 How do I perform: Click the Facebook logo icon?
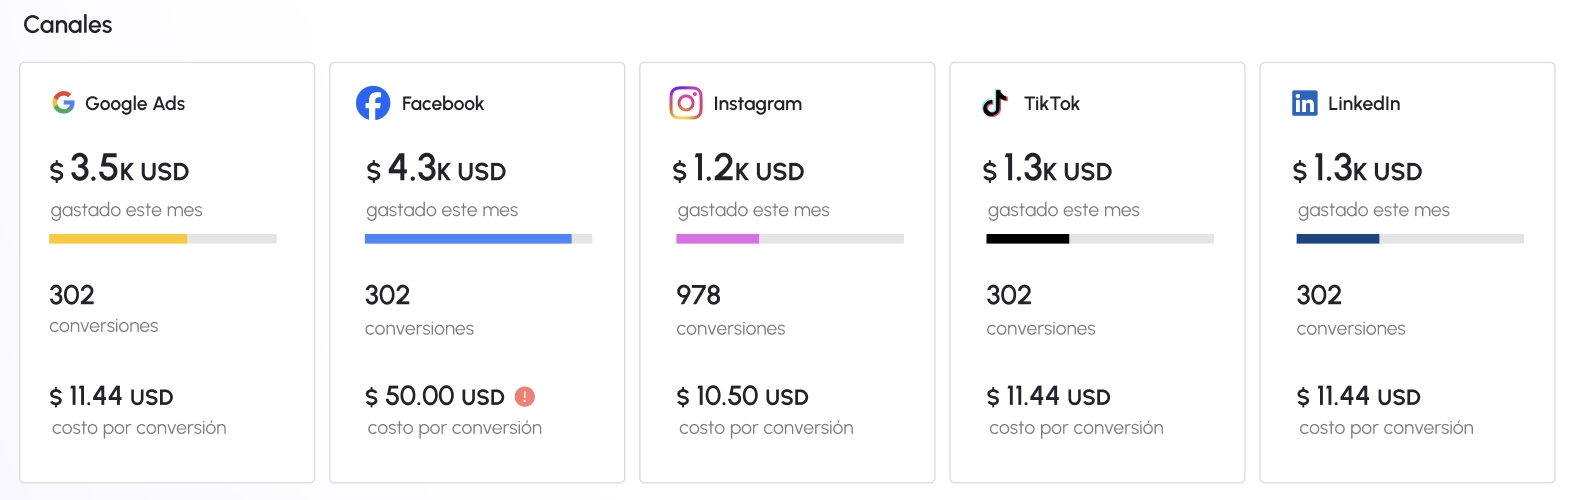tap(373, 103)
